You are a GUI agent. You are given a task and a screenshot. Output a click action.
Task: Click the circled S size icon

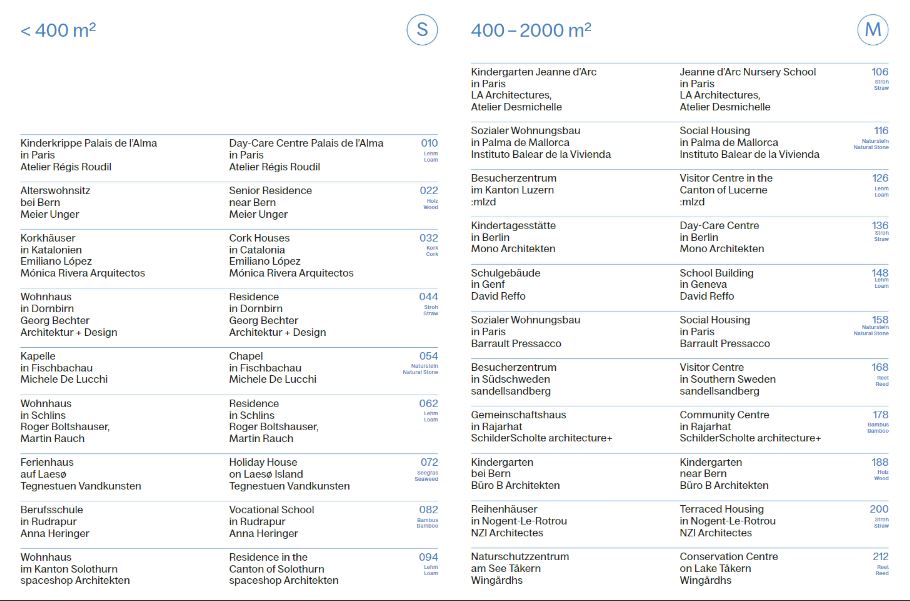[423, 30]
